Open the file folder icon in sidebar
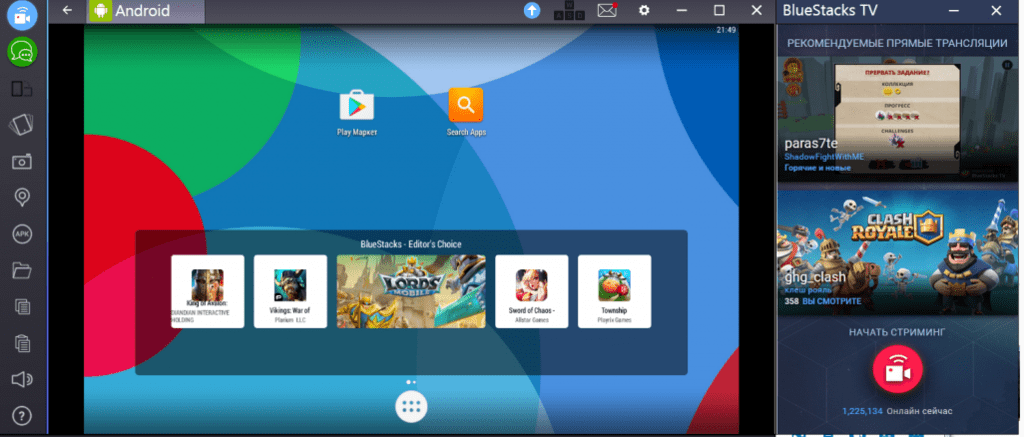The width and height of the screenshot is (1024, 437). [x=22, y=270]
